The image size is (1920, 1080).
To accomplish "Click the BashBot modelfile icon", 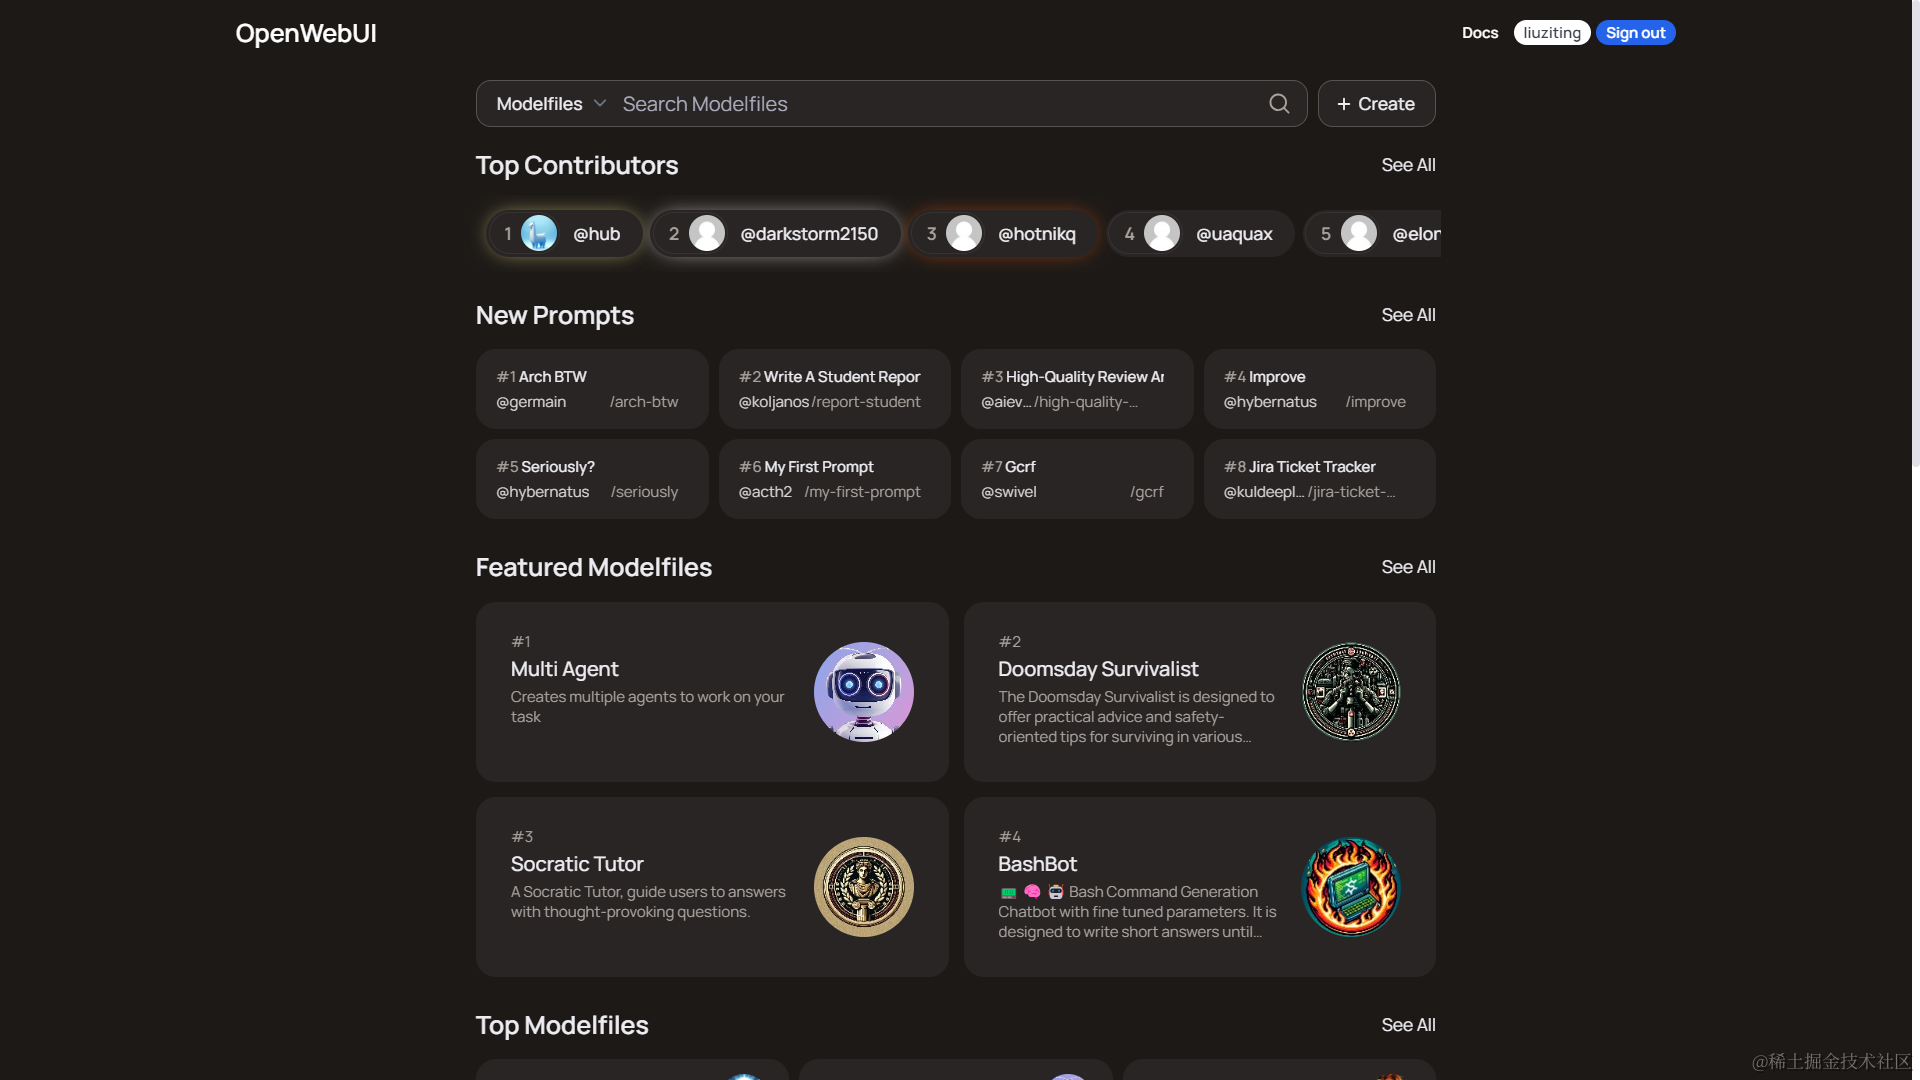I will coord(1350,886).
